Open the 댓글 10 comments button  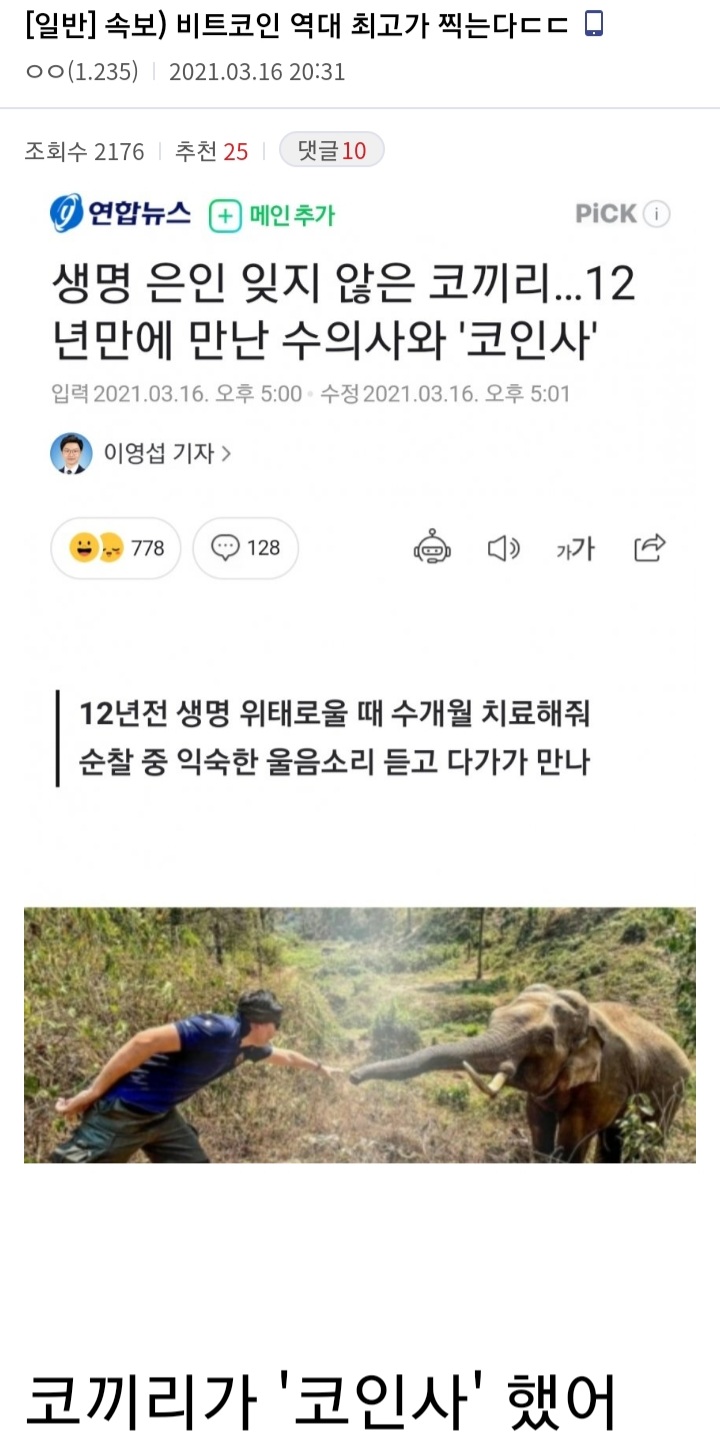[331, 151]
